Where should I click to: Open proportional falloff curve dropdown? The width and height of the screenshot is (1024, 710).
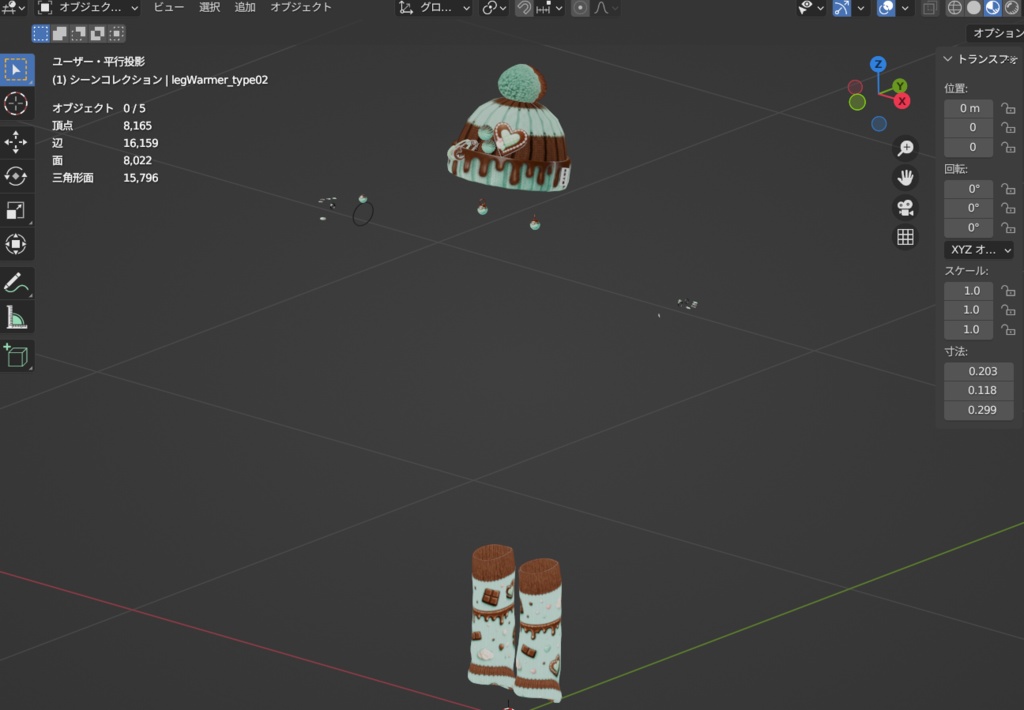coord(605,8)
